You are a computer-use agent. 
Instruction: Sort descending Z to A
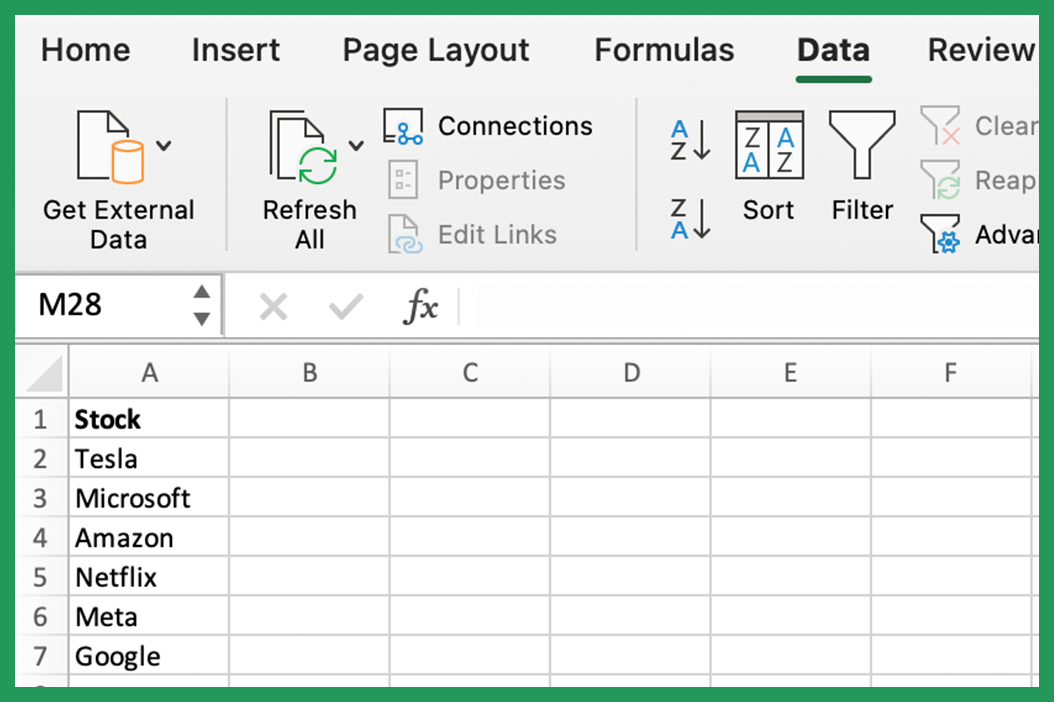[690, 219]
